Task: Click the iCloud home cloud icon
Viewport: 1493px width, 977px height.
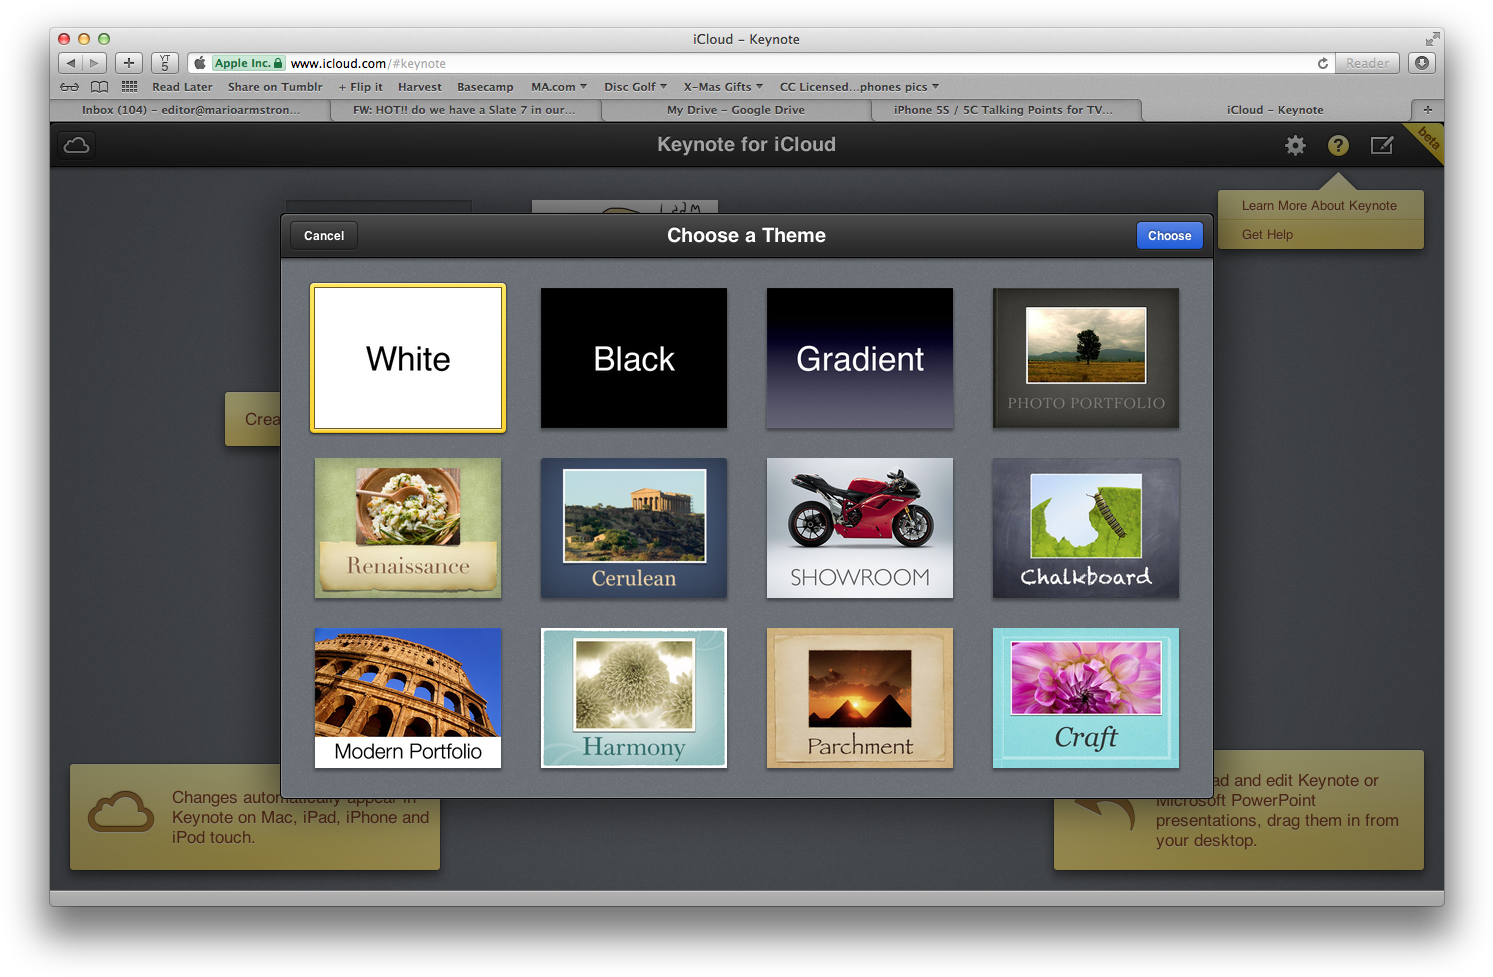Action: click(x=76, y=145)
